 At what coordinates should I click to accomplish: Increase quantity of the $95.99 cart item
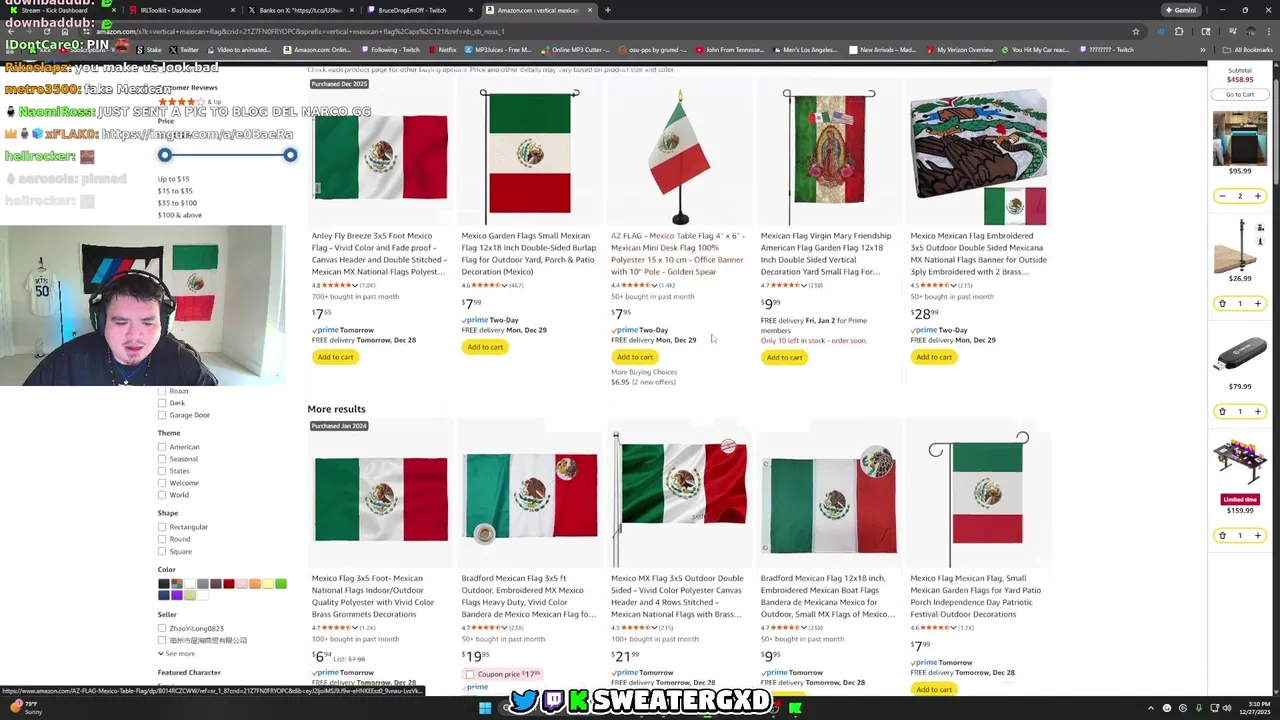(x=1258, y=196)
